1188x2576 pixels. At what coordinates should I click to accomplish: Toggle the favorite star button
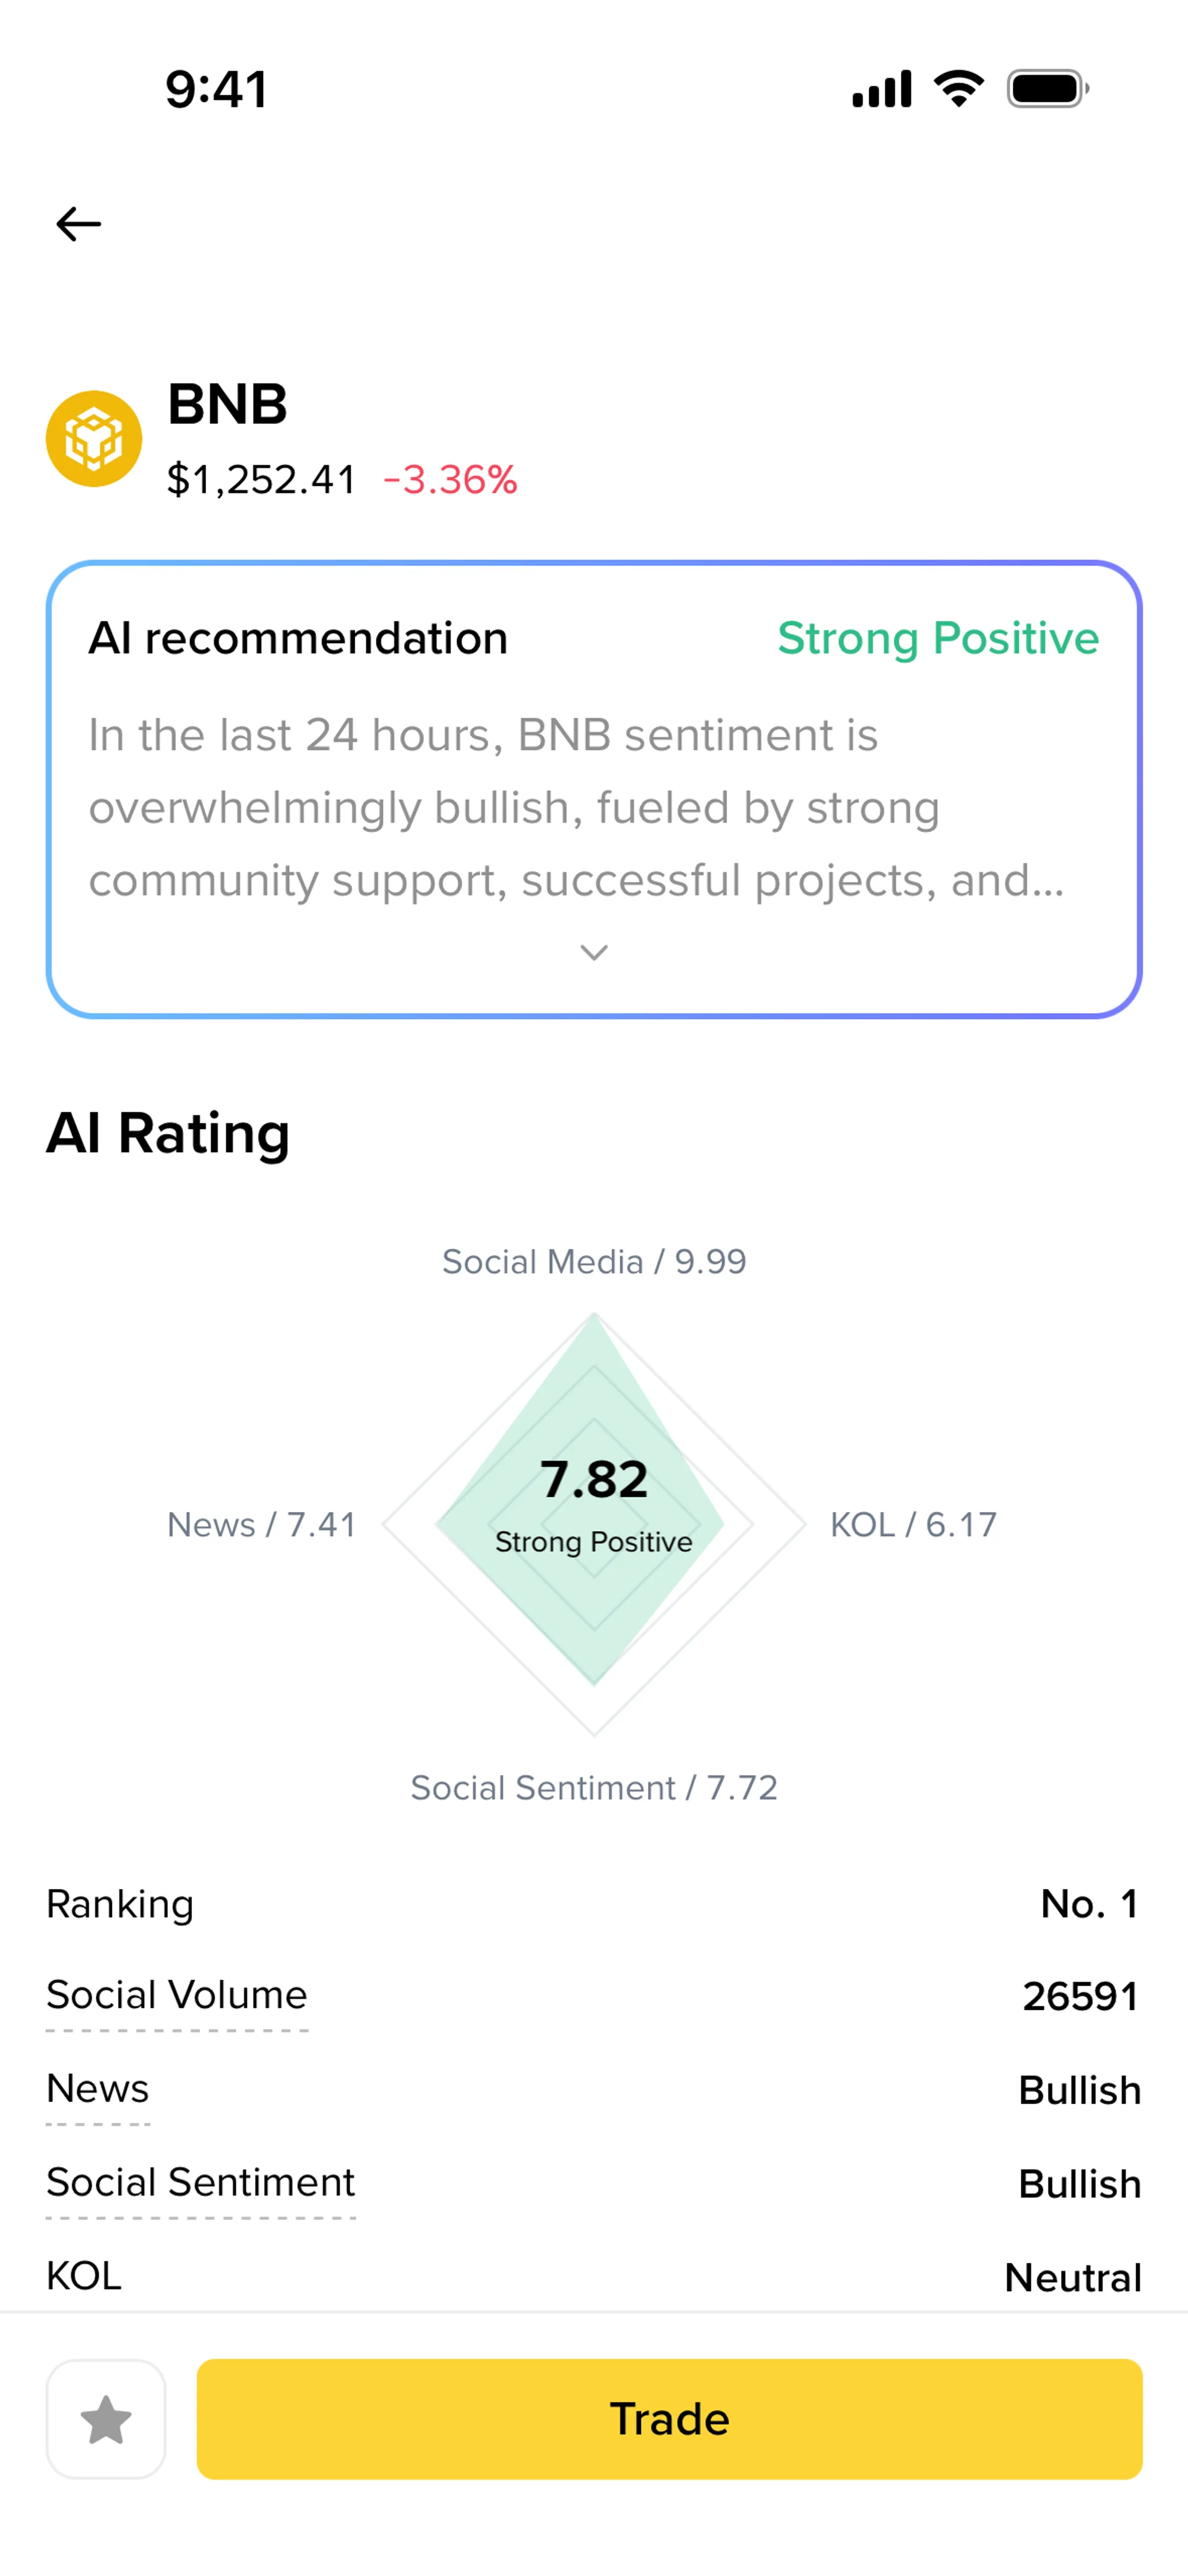point(106,2419)
